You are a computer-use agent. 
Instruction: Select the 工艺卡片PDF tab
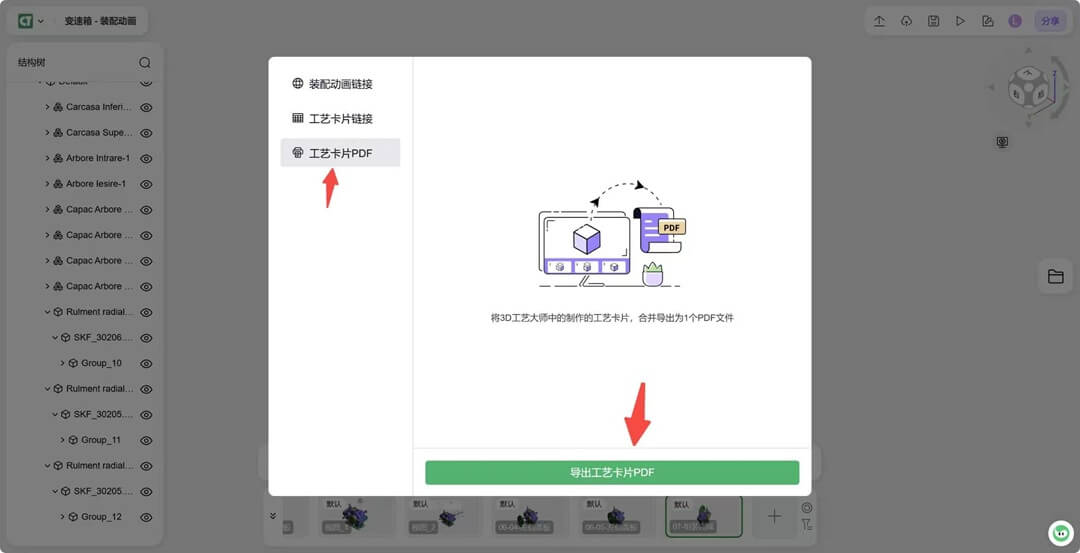pyautogui.click(x=340, y=153)
